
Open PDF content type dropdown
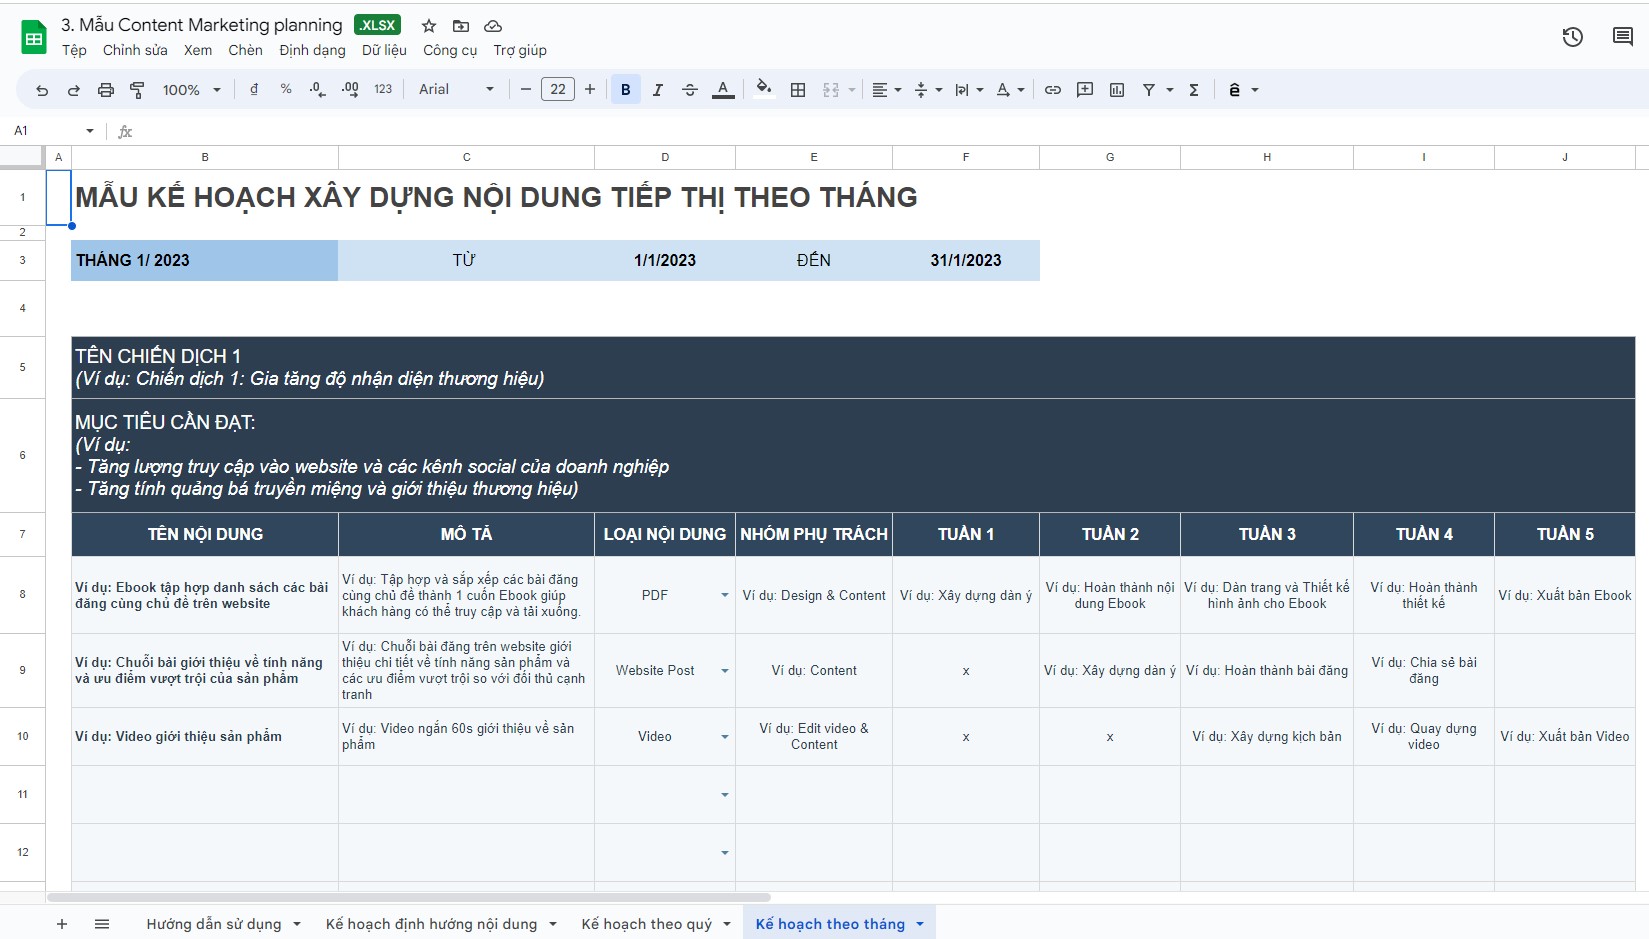(x=725, y=595)
